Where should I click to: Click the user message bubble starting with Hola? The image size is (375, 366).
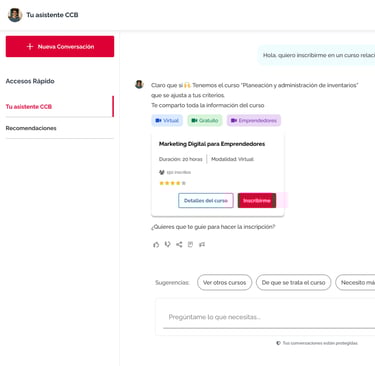pos(317,55)
